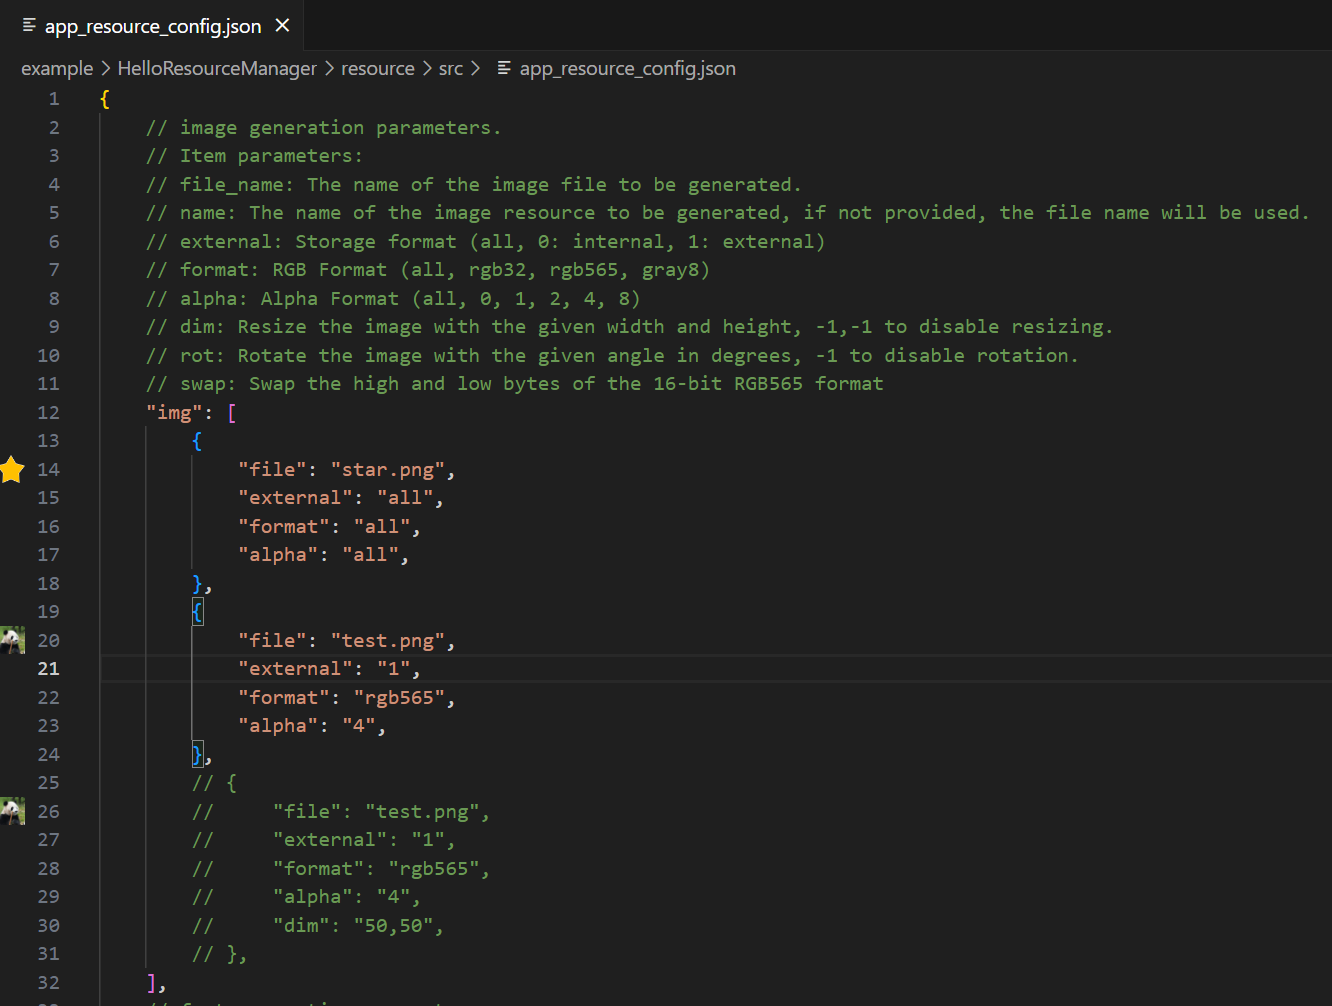Click the breadcrumb file icon before app_resource_config.json
The image size is (1332, 1006).
point(504,68)
